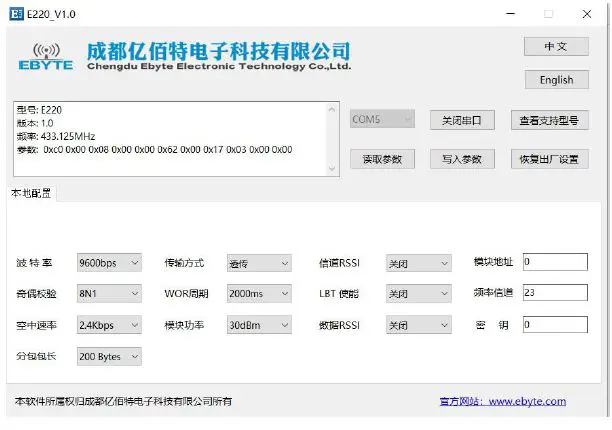Click the 版本: 1.0 text line

[x=35, y=123]
